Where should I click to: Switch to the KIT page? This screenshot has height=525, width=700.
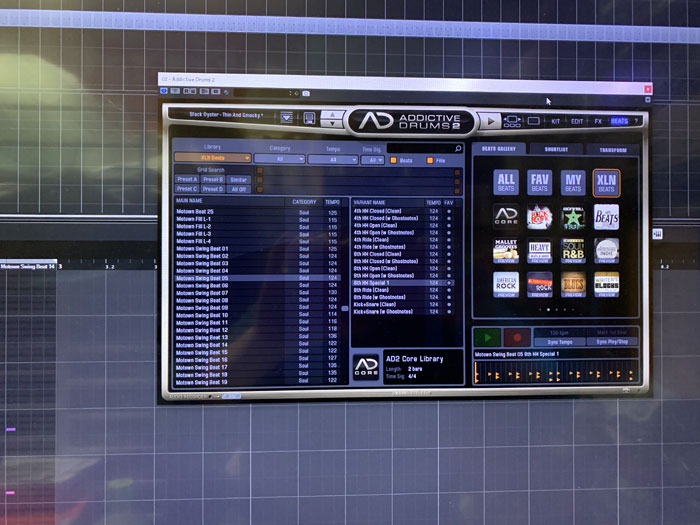(555, 121)
